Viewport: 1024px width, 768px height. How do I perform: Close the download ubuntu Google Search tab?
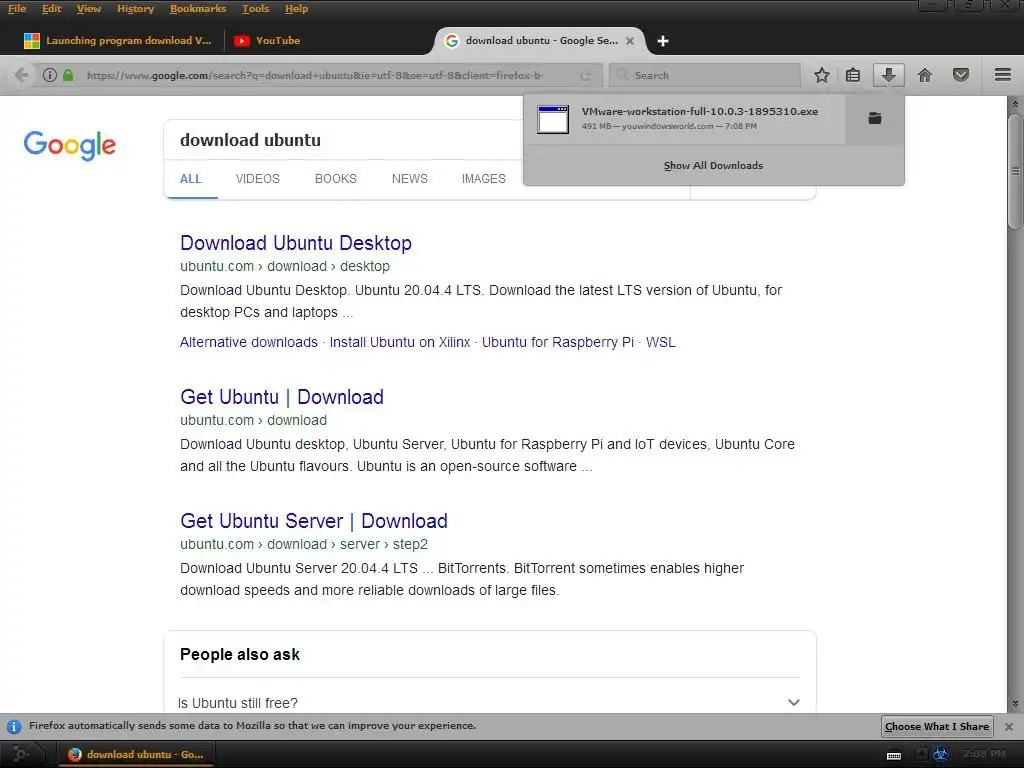coord(630,40)
